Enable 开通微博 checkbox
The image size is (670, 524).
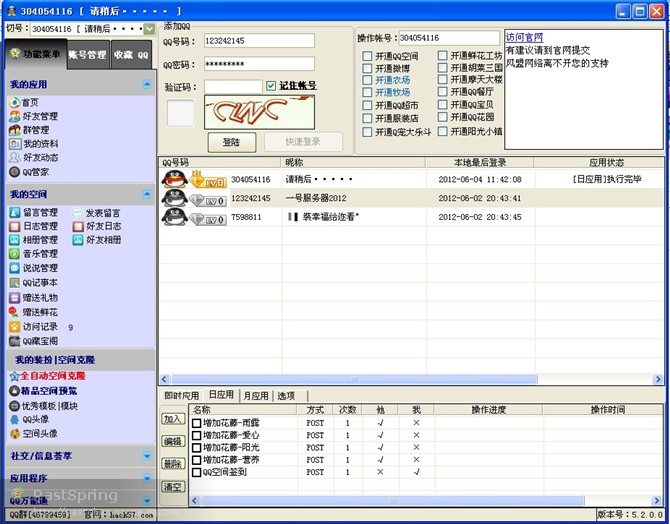click(x=367, y=68)
